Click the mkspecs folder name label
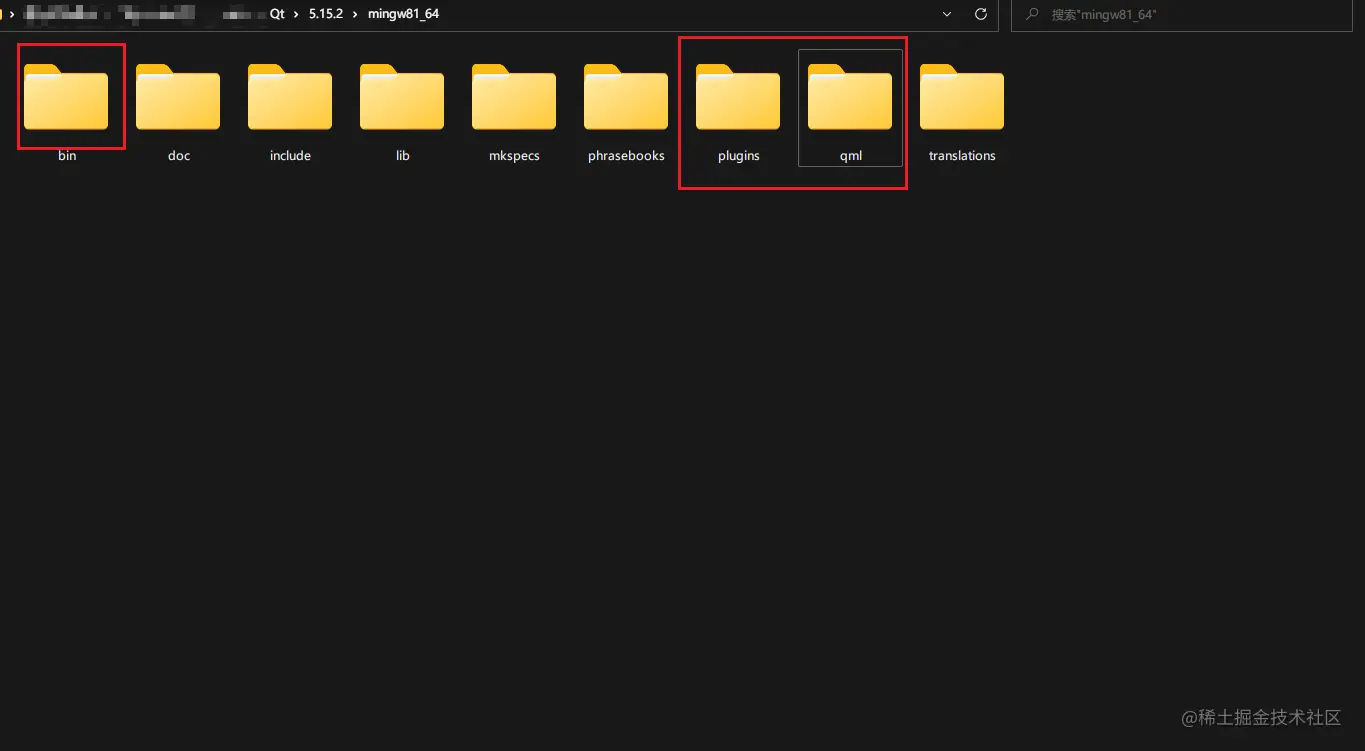1365x751 pixels. pyautogui.click(x=514, y=156)
